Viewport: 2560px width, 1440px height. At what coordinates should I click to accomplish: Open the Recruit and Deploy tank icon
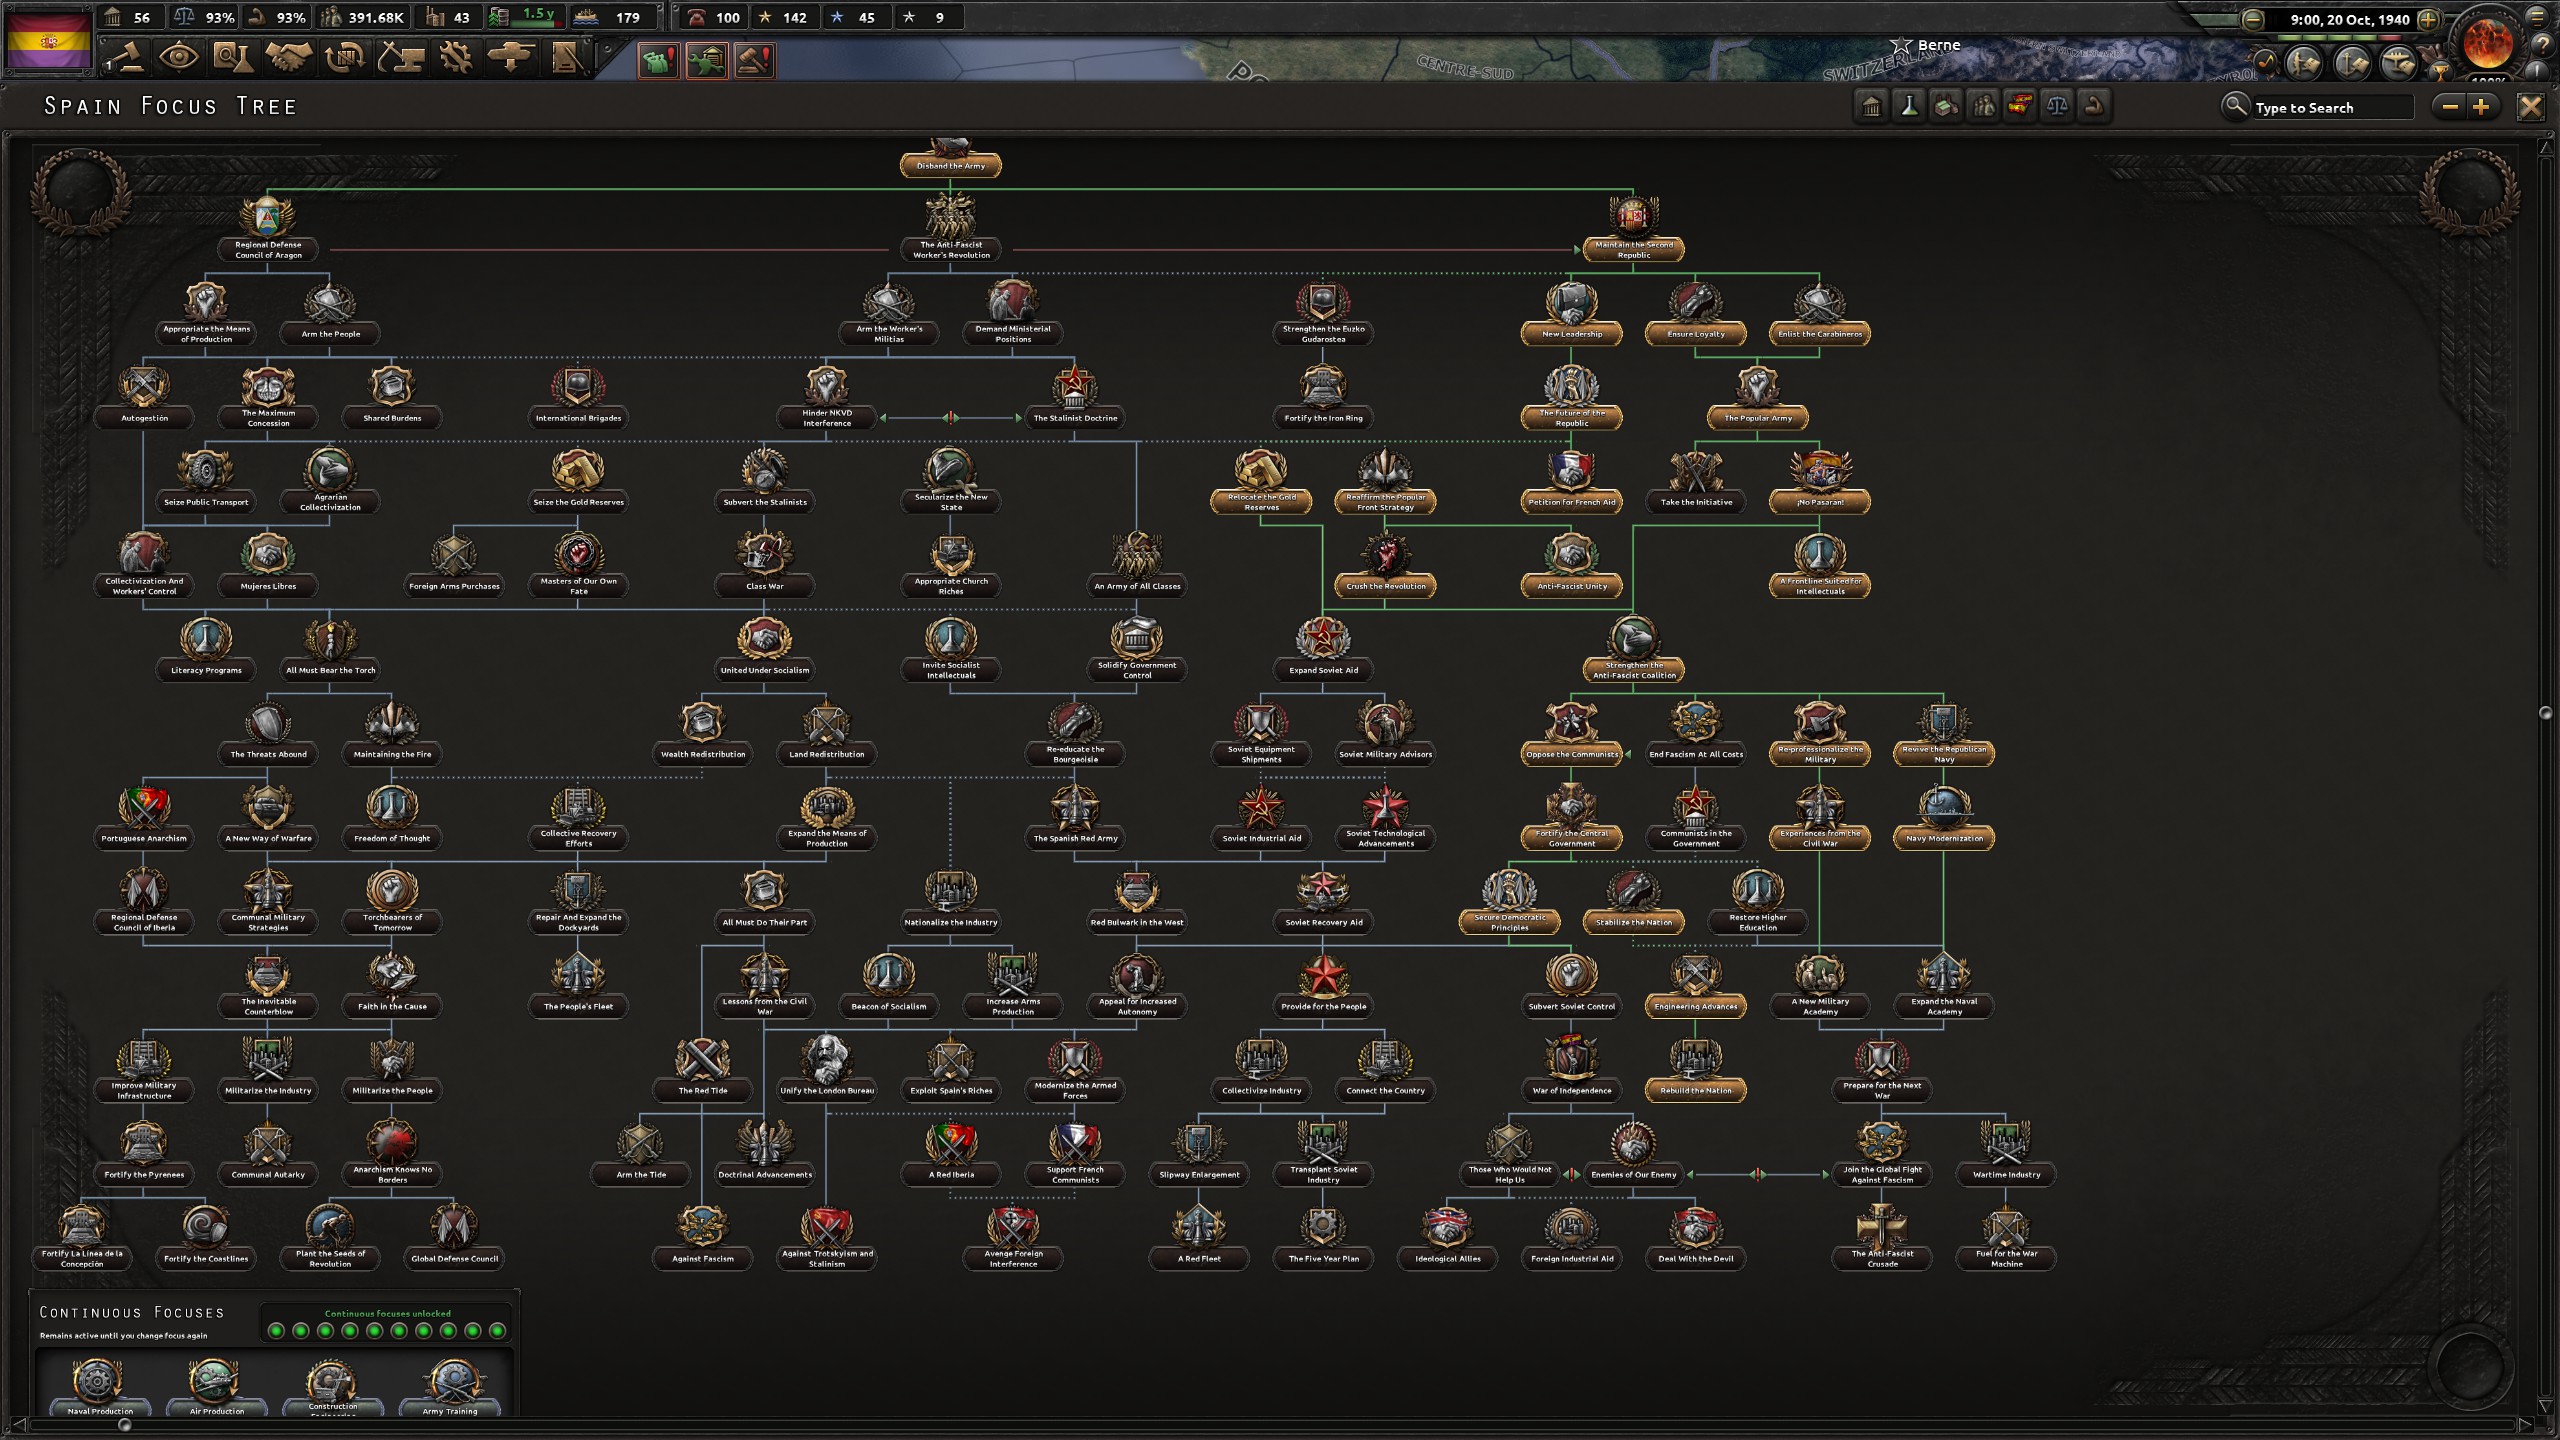point(510,57)
